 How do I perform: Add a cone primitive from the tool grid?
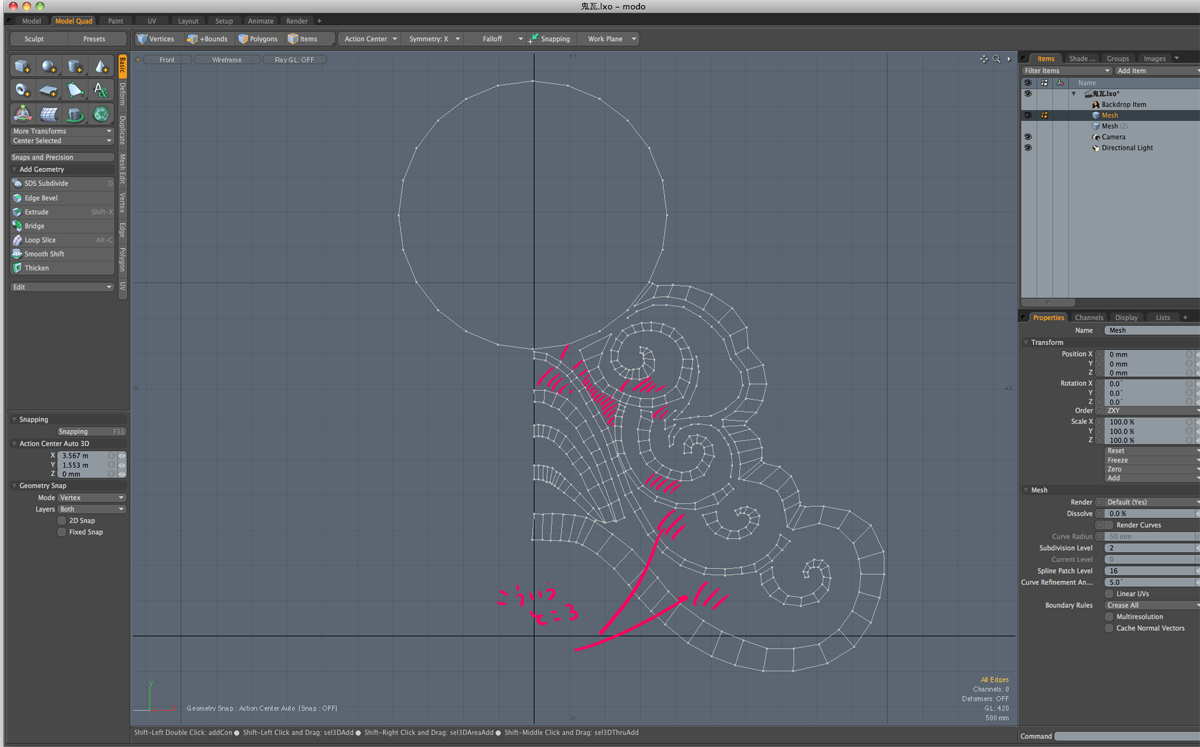click(101, 67)
